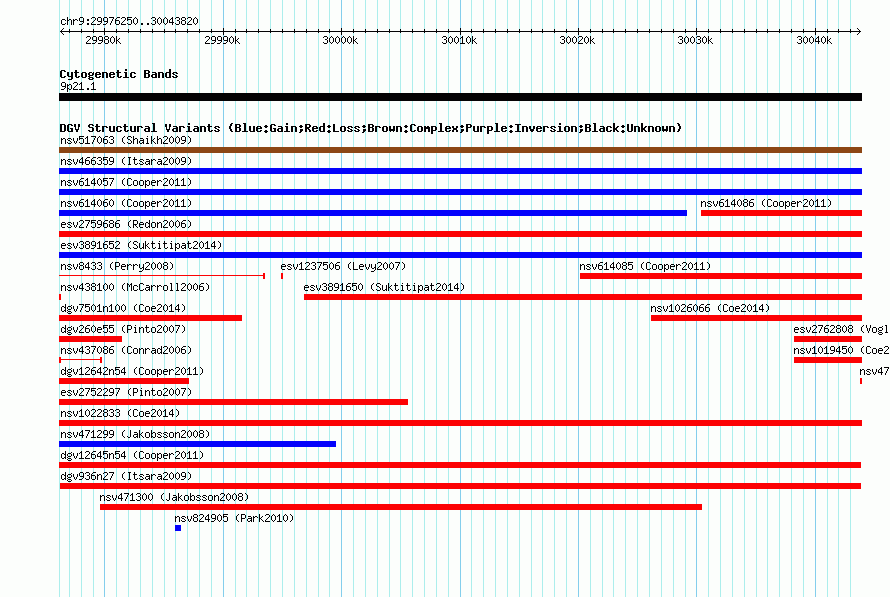Click the nsv614085 (Cooper2011) label

coord(645,266)
